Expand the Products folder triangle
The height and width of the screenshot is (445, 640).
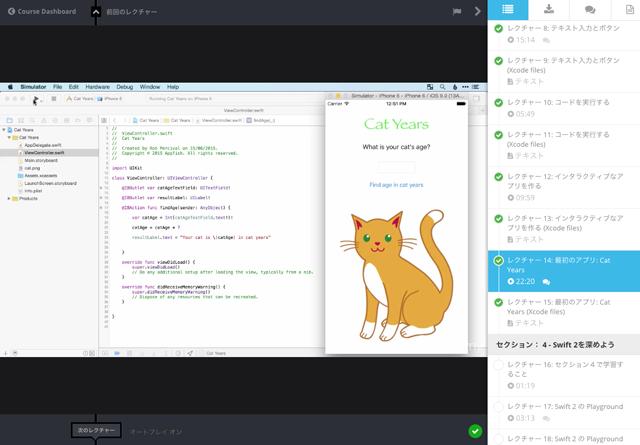pyautogui.click(x=9, y=198)
